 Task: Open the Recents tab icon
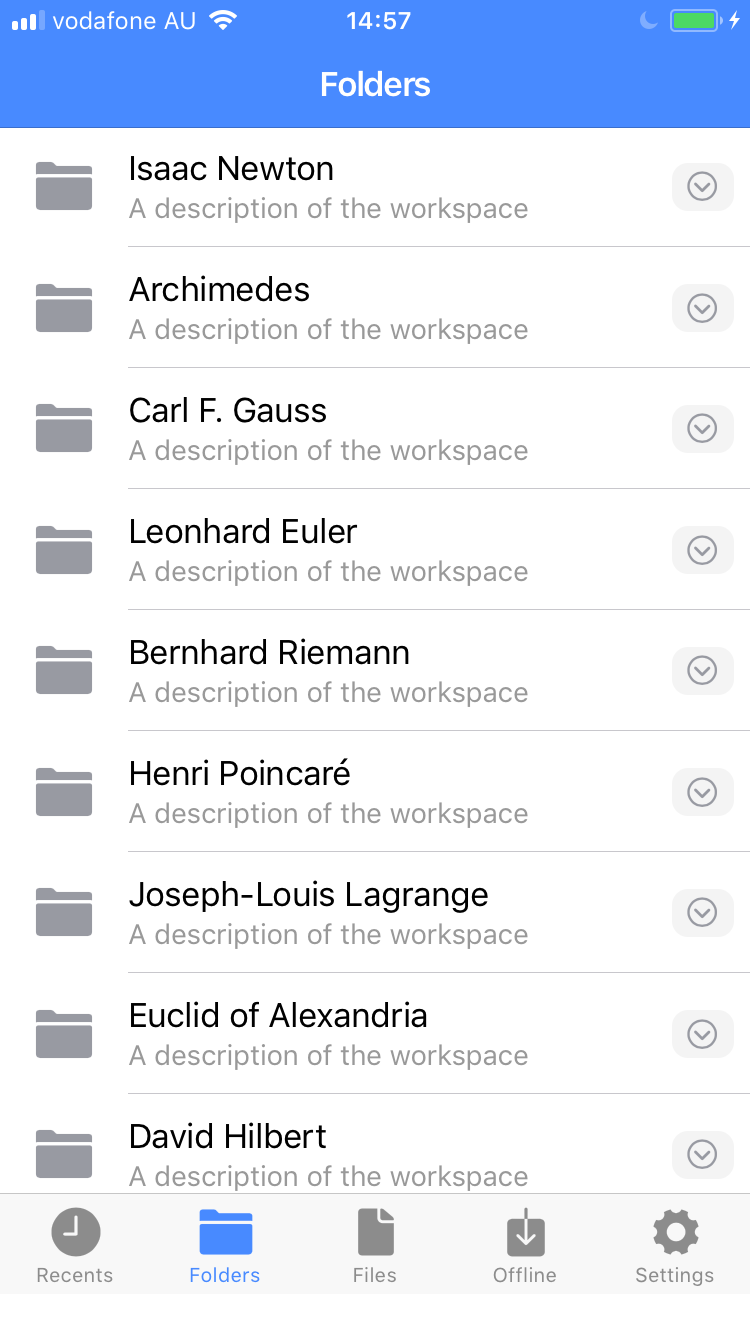pos(75,1232)
